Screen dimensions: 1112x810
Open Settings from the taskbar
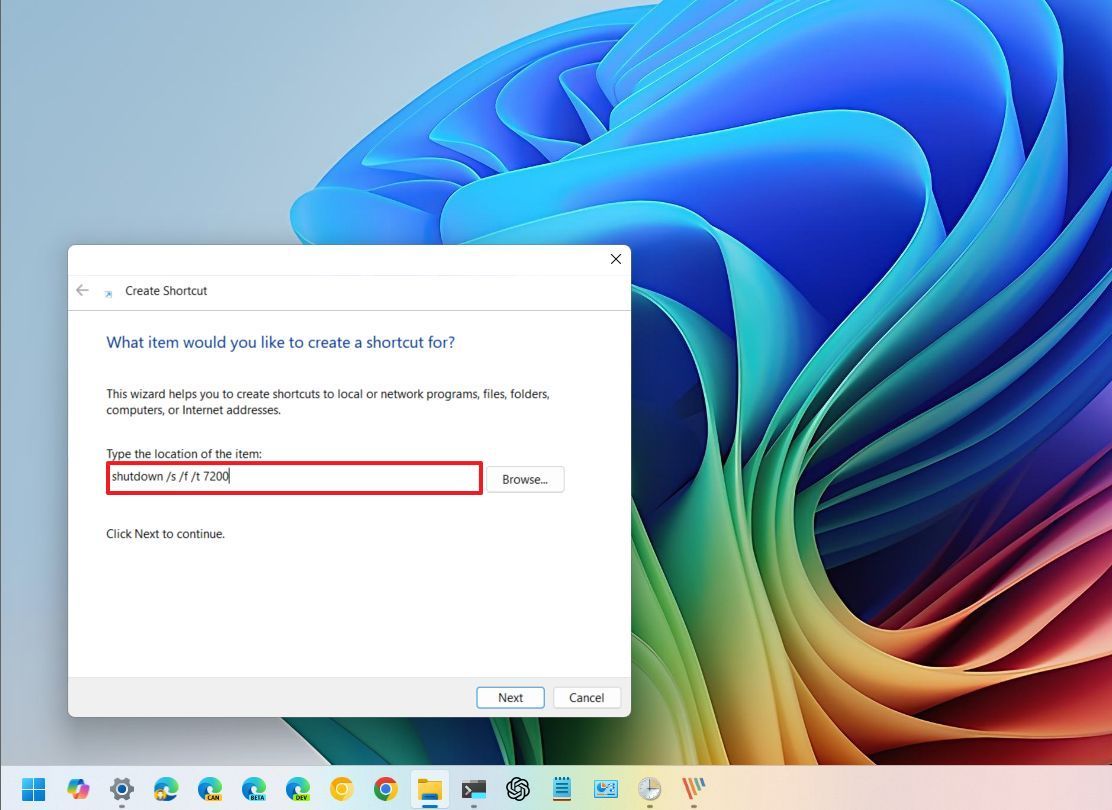point(121,789)
